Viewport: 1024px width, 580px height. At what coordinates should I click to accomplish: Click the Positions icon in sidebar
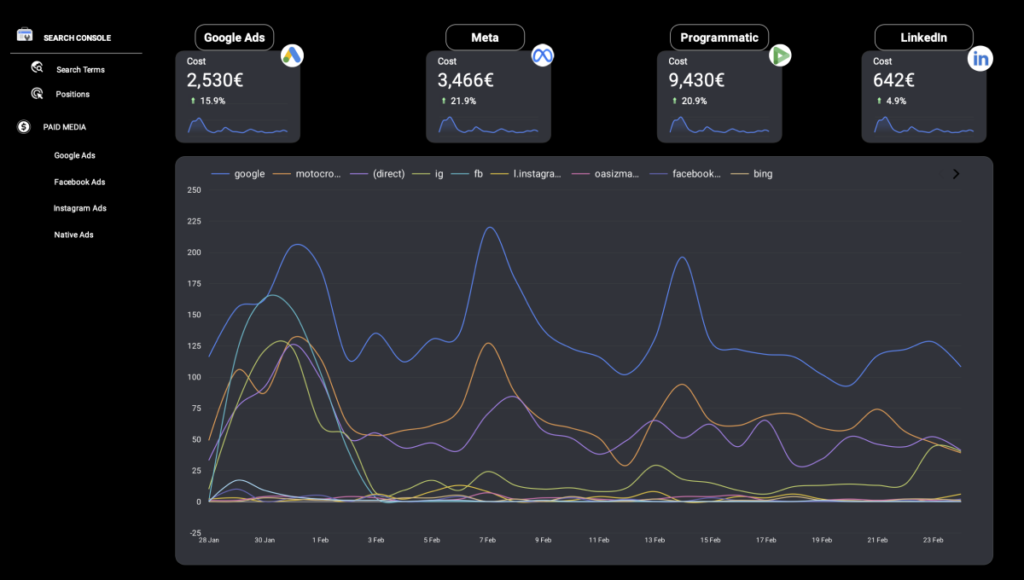pos(37,94)
